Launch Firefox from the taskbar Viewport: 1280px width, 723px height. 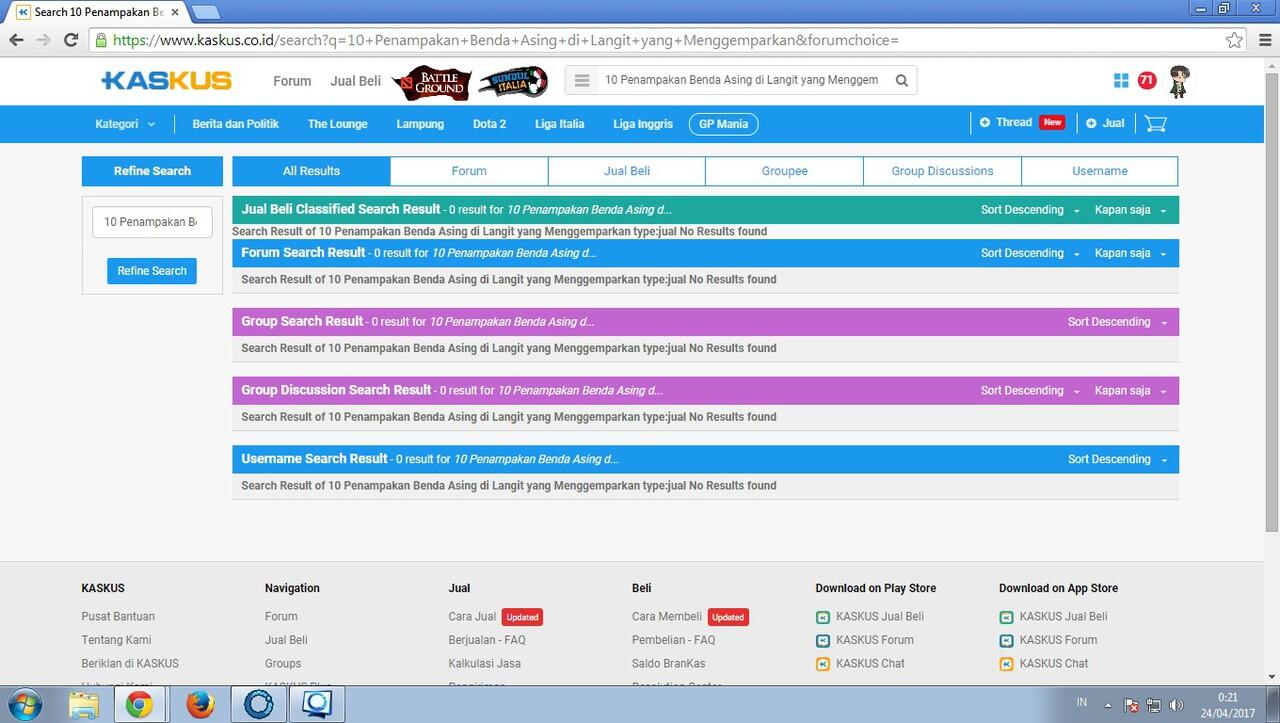point(200,705)
